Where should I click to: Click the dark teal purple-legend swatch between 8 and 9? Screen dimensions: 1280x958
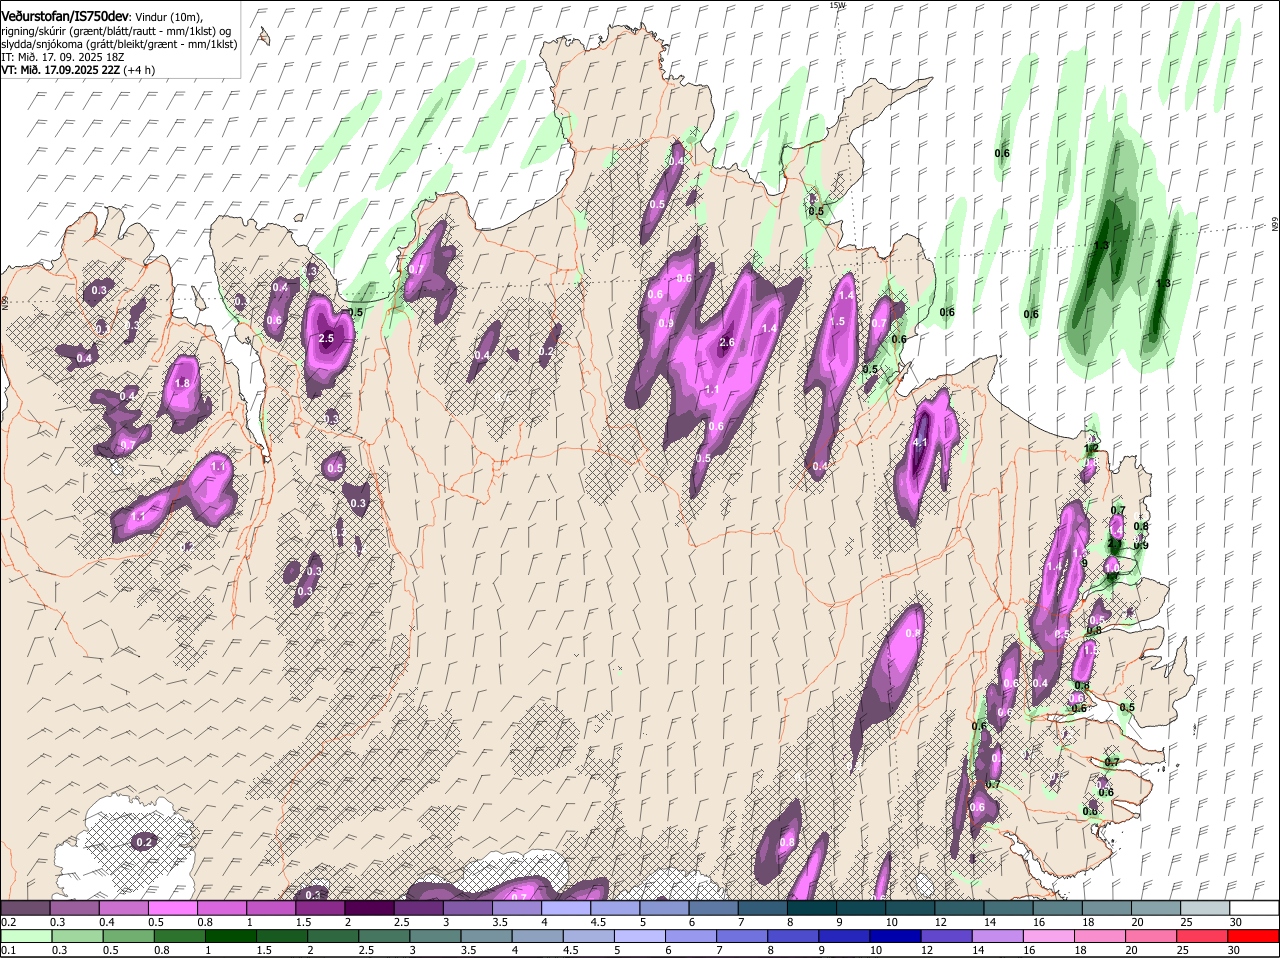[810, 908]
